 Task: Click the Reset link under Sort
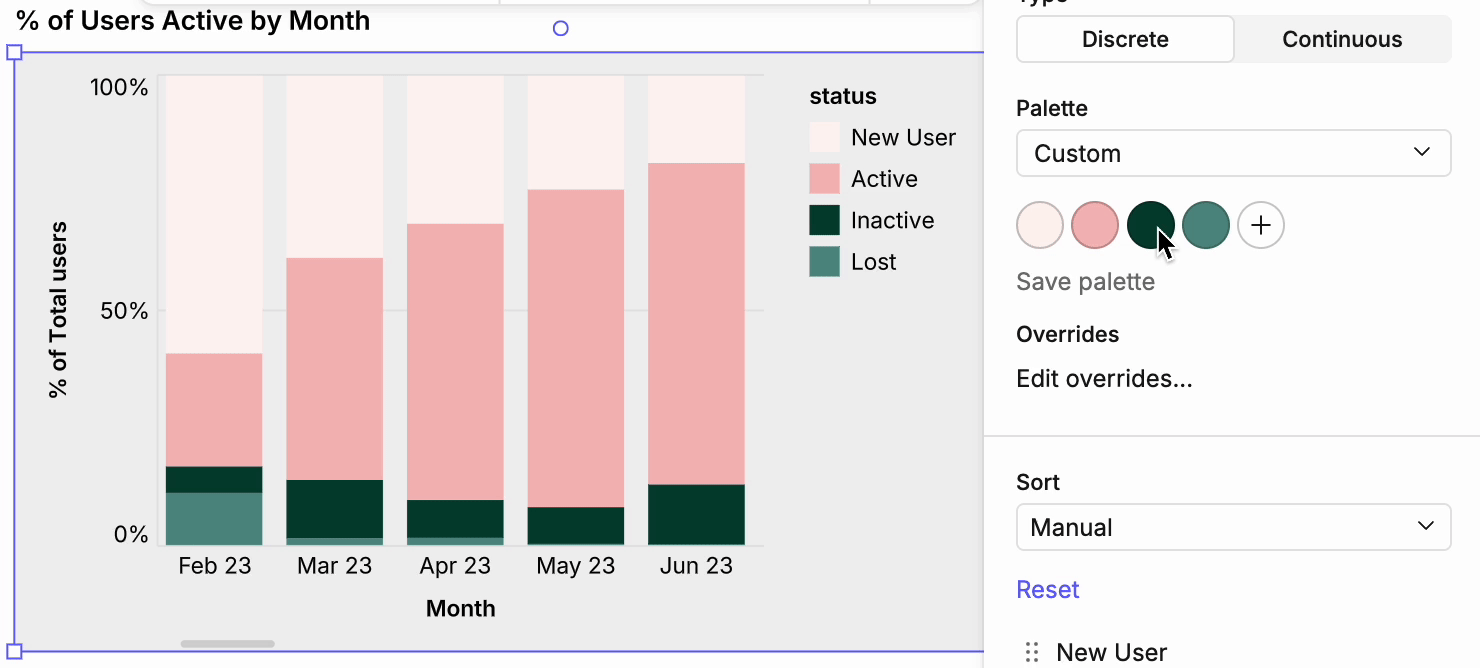(x=1048, y=589)
